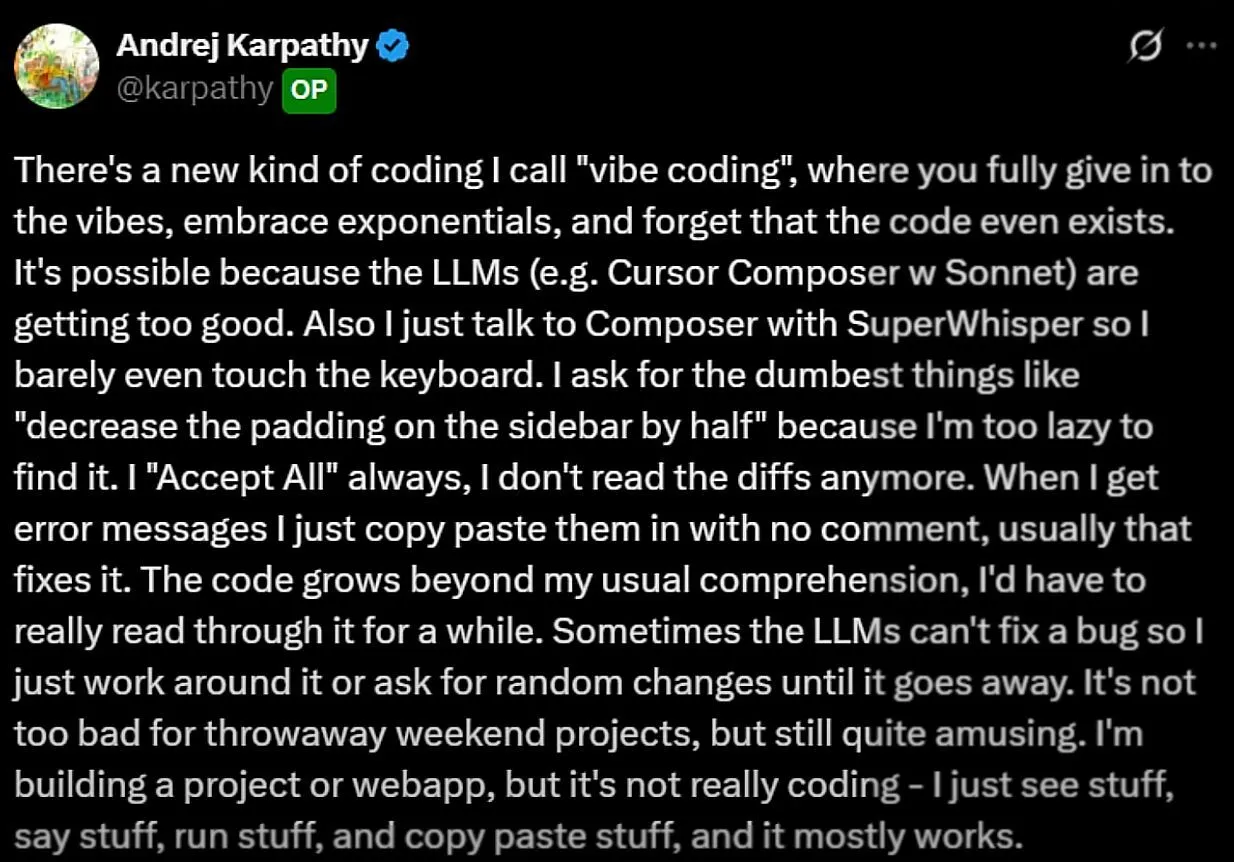The width and height of the screenshot is (1234, 862).
Task: Click the blue verified checkmark badge
Action: point(393,46)
